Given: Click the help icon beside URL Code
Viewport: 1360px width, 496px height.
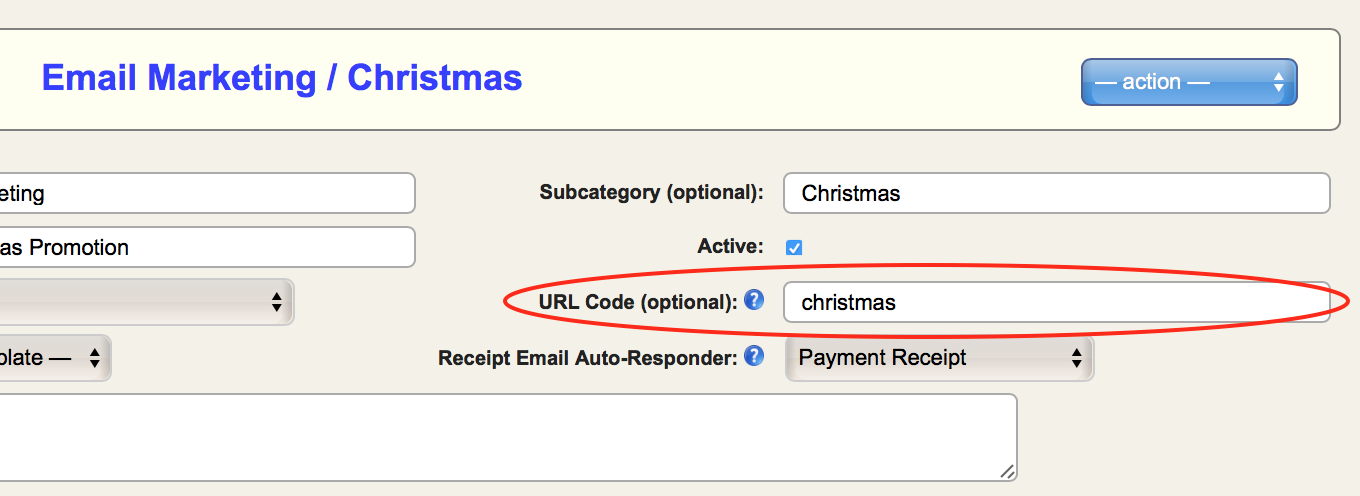Looking at the screenshot, I should [754, 299].
